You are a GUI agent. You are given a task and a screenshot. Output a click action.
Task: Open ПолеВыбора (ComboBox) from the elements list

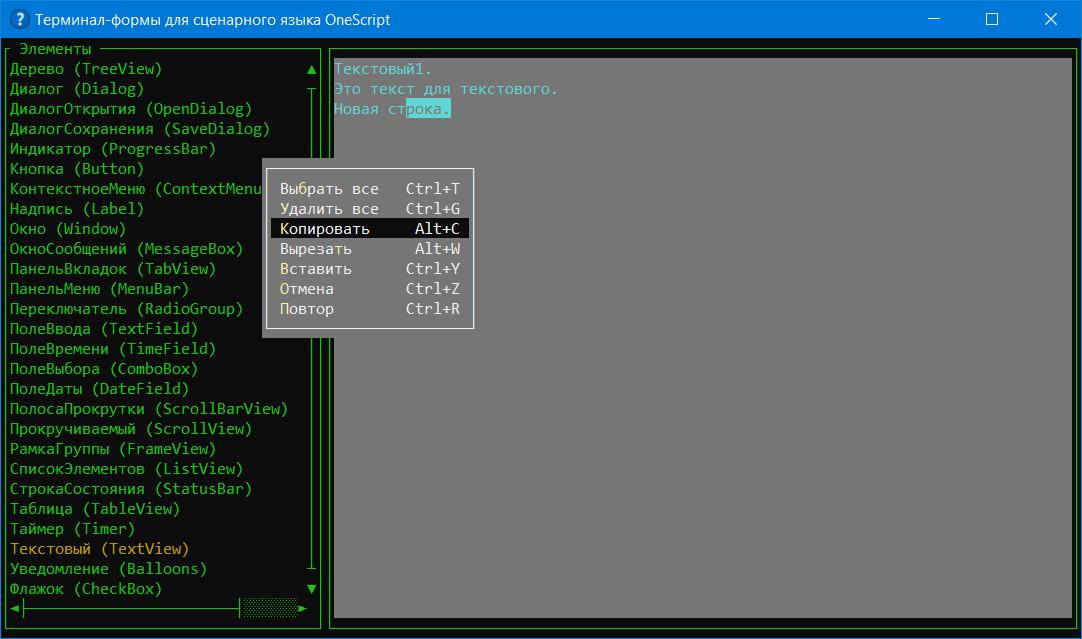[104, 369]
